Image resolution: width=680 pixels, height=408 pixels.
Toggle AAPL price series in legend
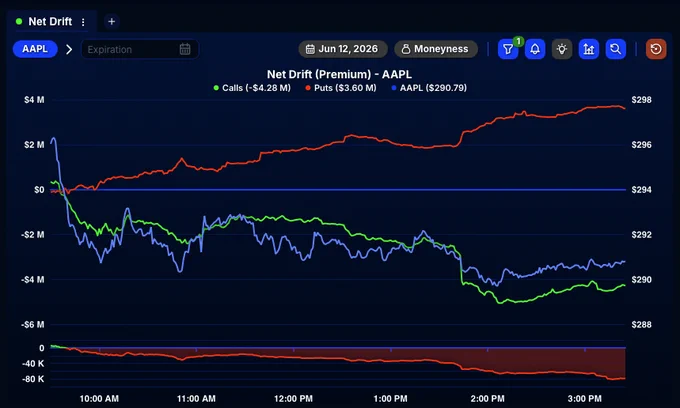point(429,88)
